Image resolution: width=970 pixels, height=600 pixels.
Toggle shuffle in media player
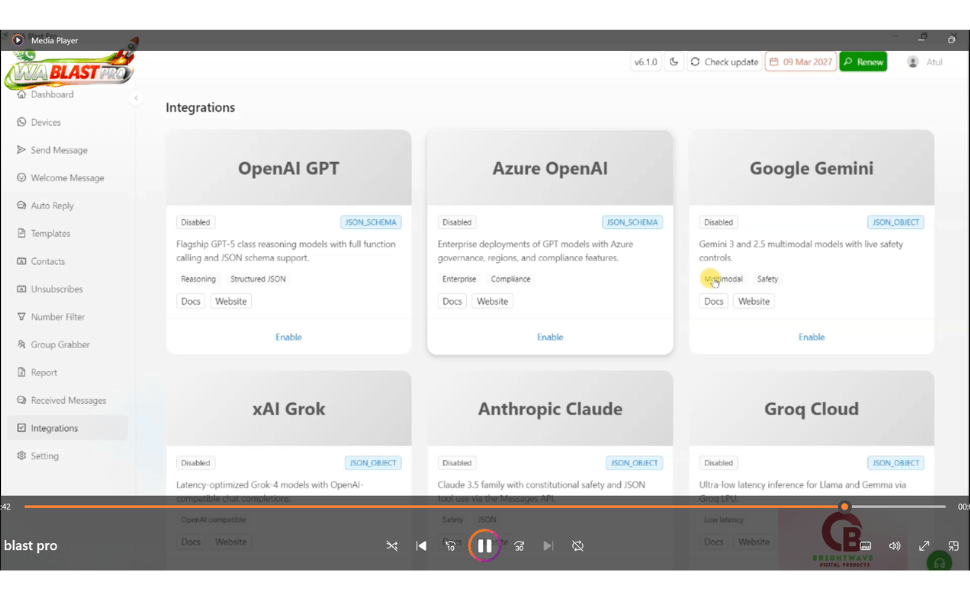pyautogui.click(x=392, y=546)
